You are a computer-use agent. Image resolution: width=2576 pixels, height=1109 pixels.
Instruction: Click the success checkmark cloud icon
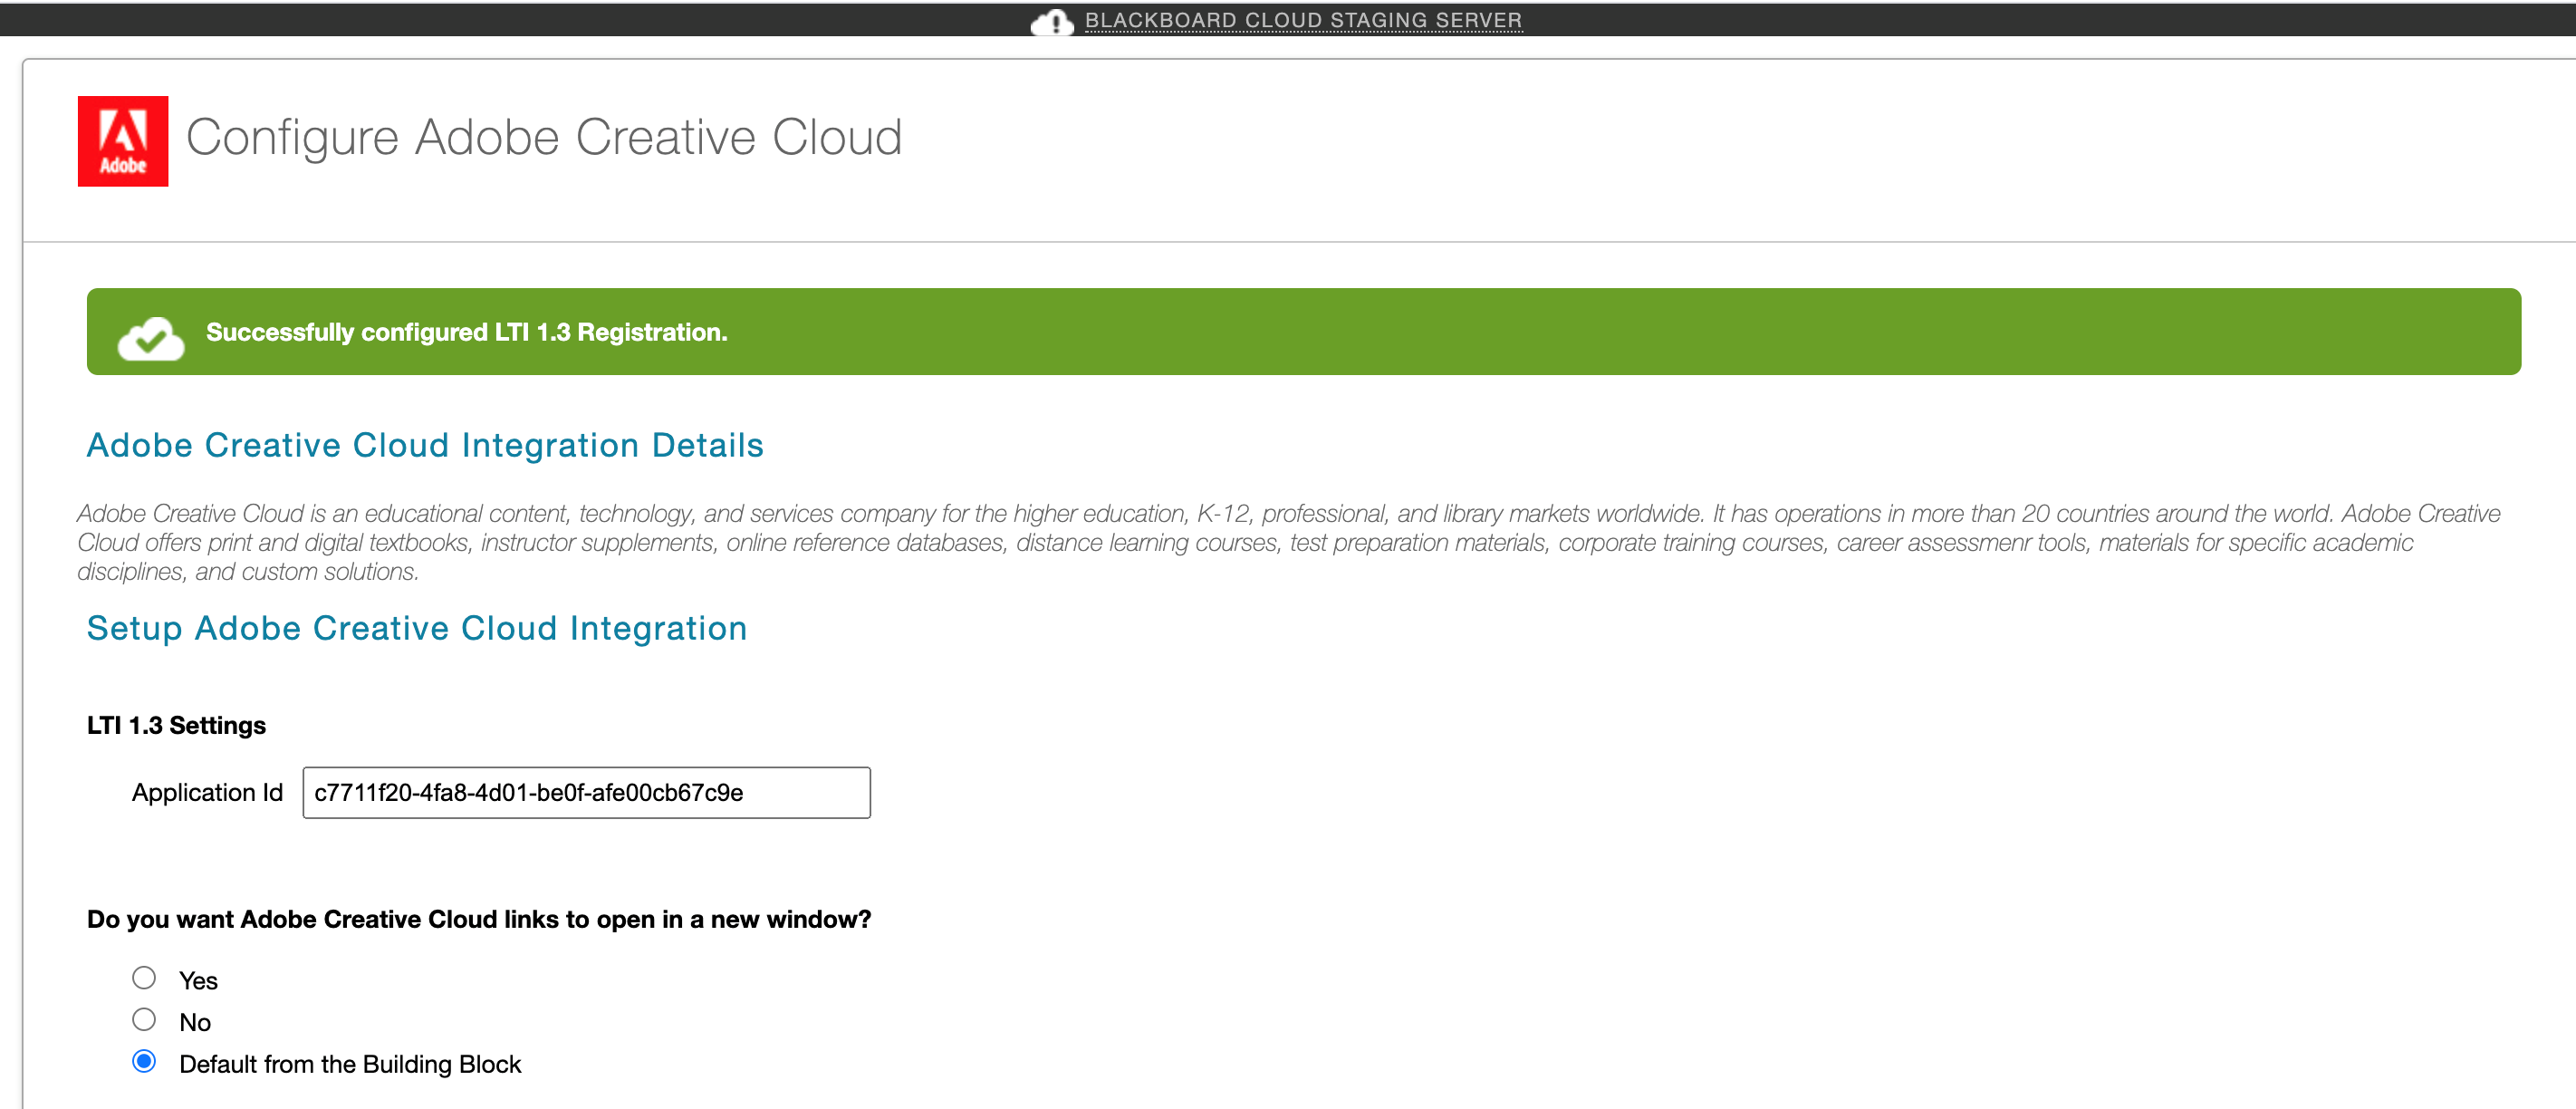pos(152,336)
